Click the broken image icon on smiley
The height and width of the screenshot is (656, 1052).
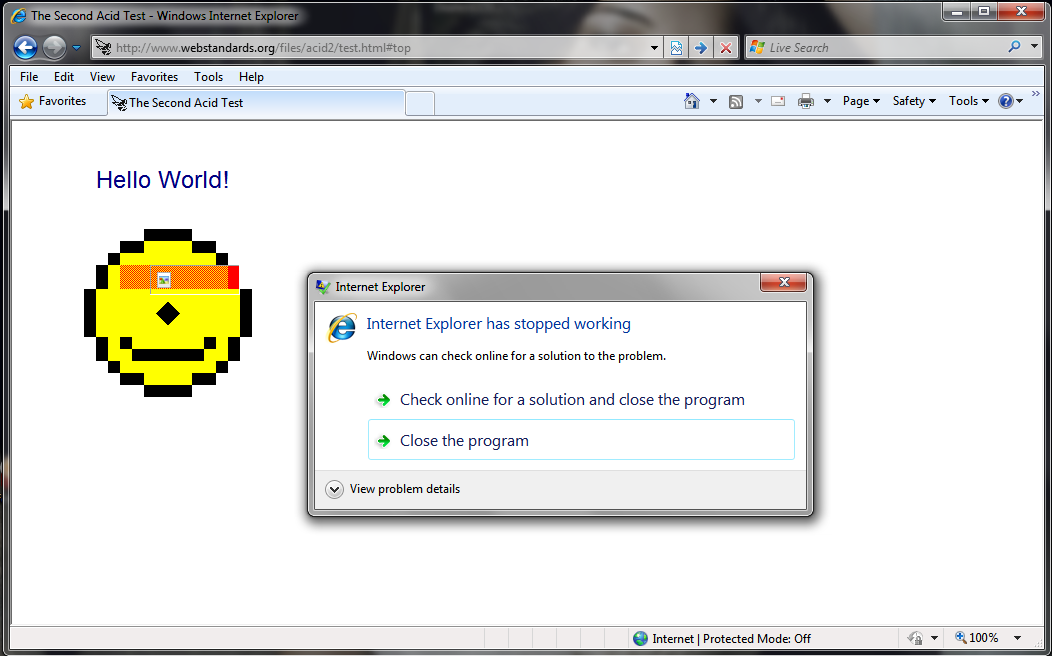pyautogui.click(x=164, y=280)
